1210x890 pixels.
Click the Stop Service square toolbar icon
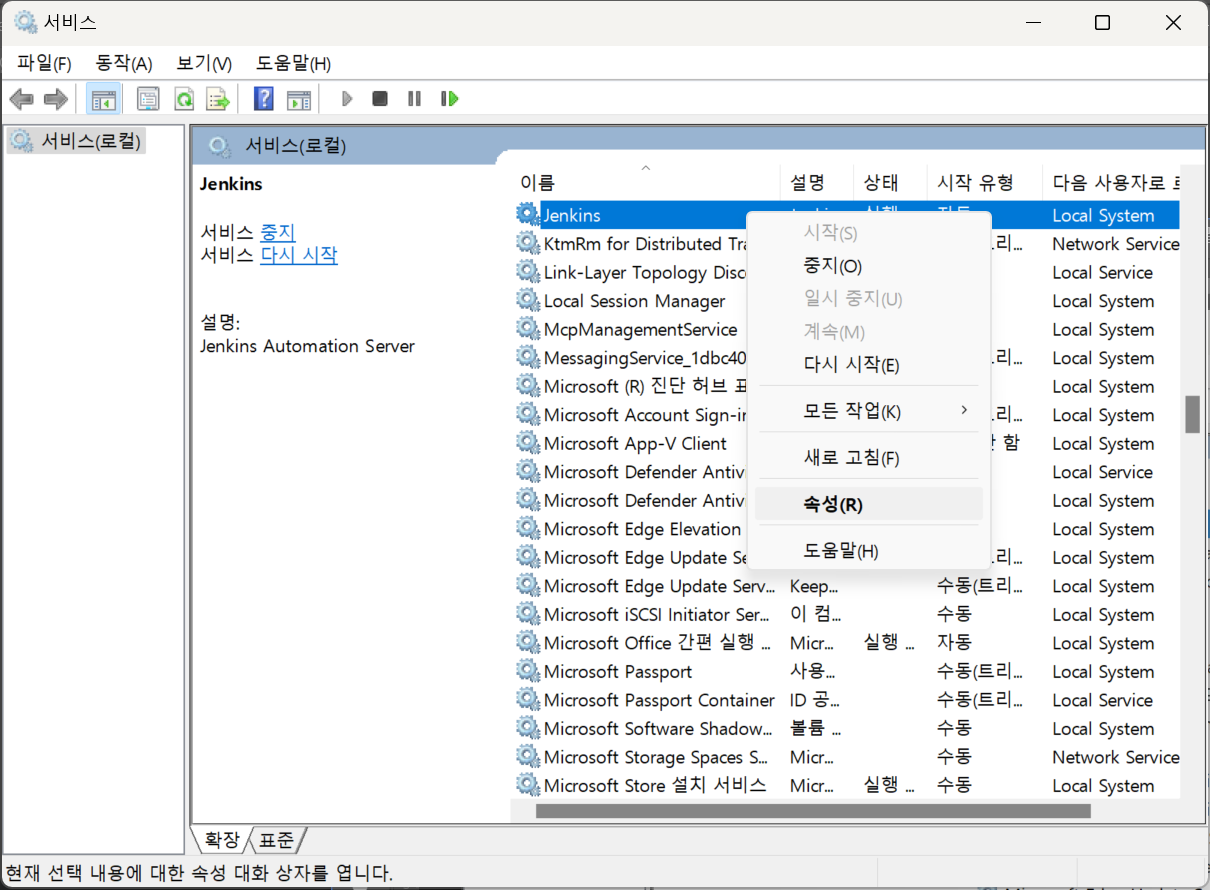click(380, 99)
